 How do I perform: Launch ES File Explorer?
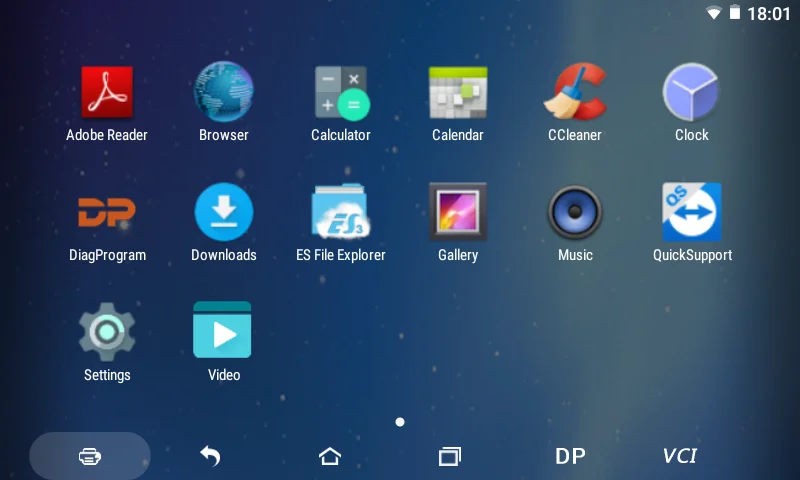pyautogui.click(x=341, y=212)
